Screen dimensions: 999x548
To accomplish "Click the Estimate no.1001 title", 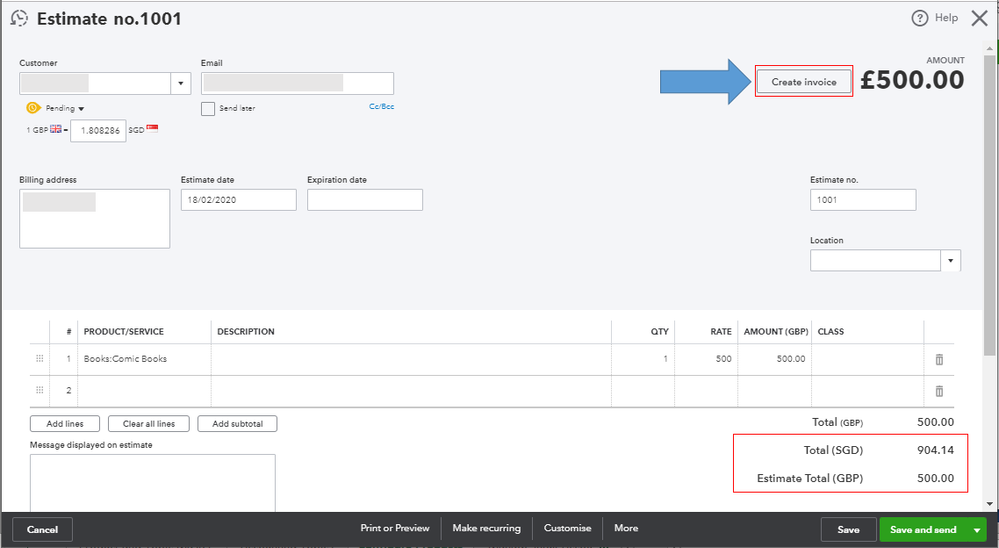I will pos(109,19).
